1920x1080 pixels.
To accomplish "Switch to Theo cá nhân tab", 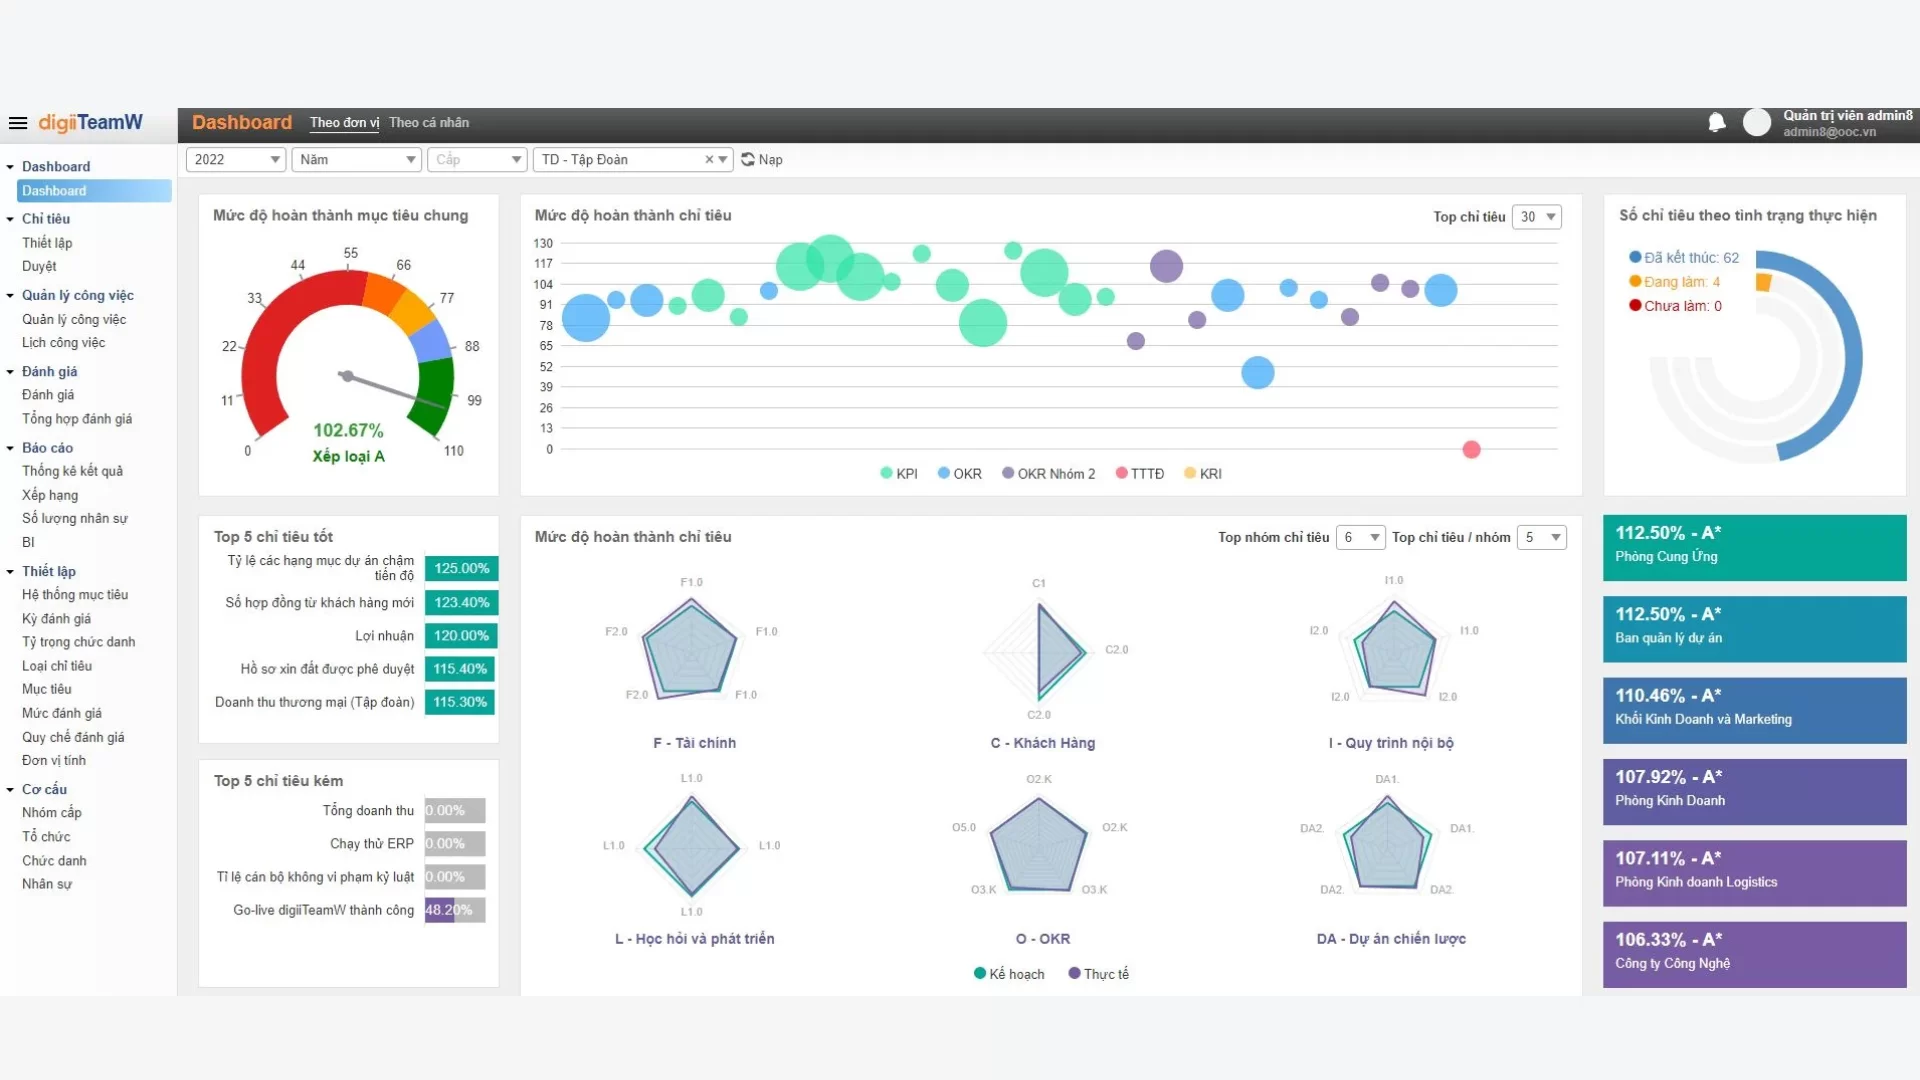I will (429, 122).
